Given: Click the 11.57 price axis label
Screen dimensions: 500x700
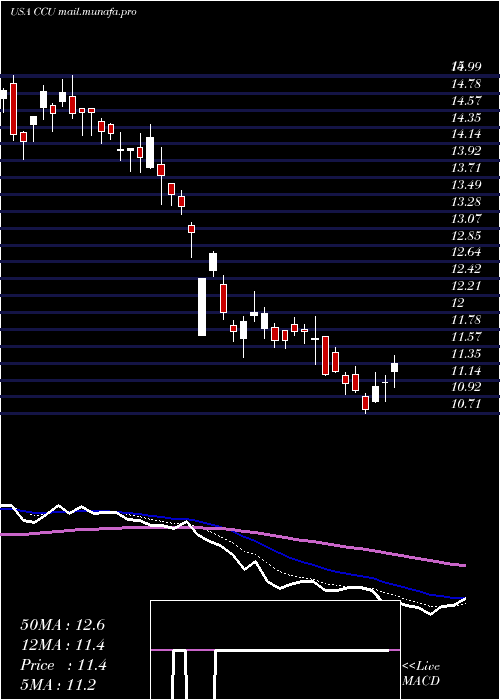Looking at the screenshot, I should [x=466, y=337].
